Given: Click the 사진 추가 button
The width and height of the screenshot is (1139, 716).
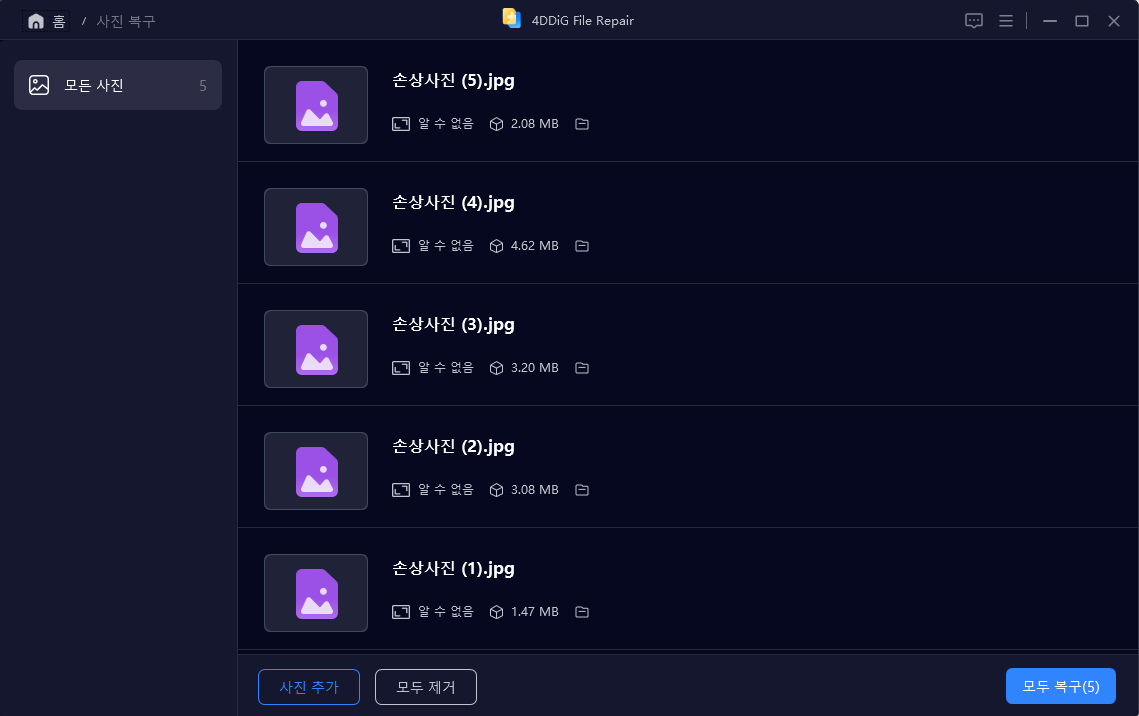Looking at the screenshot, I should click(x=309, y=687).
